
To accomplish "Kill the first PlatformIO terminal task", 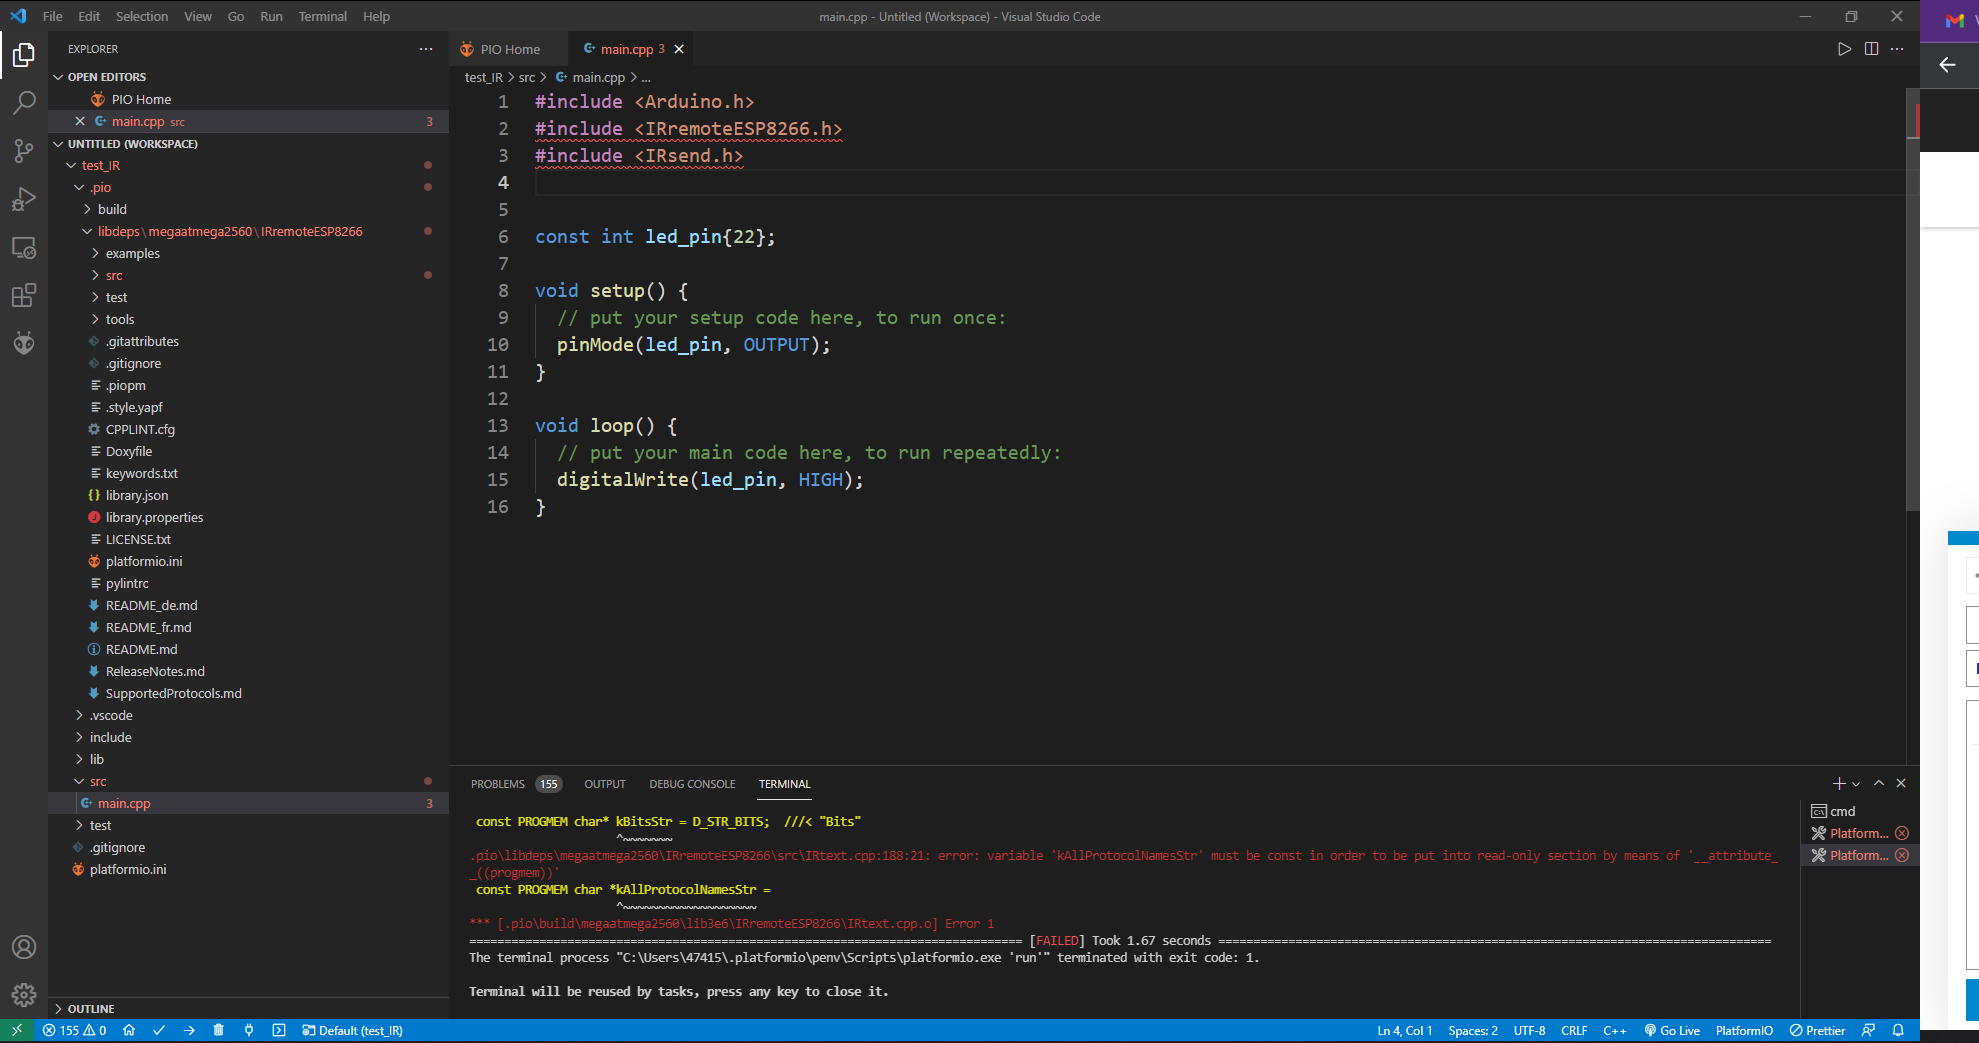I will tap(1902, 833).
